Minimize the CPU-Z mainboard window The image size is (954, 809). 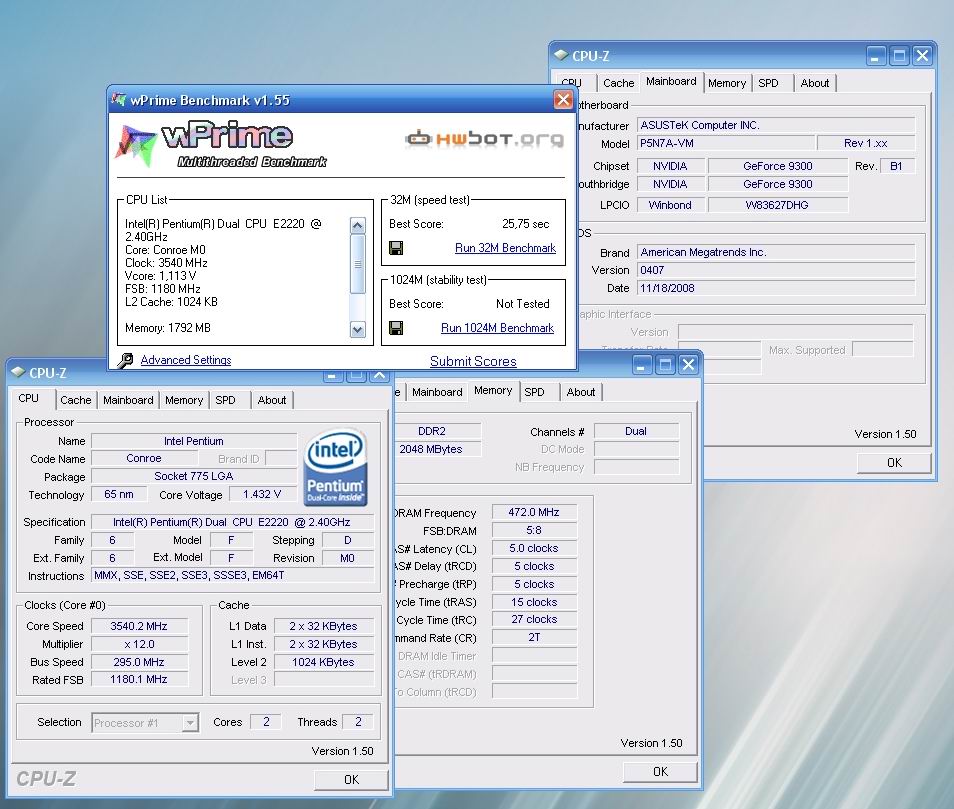tap(876, 56)
